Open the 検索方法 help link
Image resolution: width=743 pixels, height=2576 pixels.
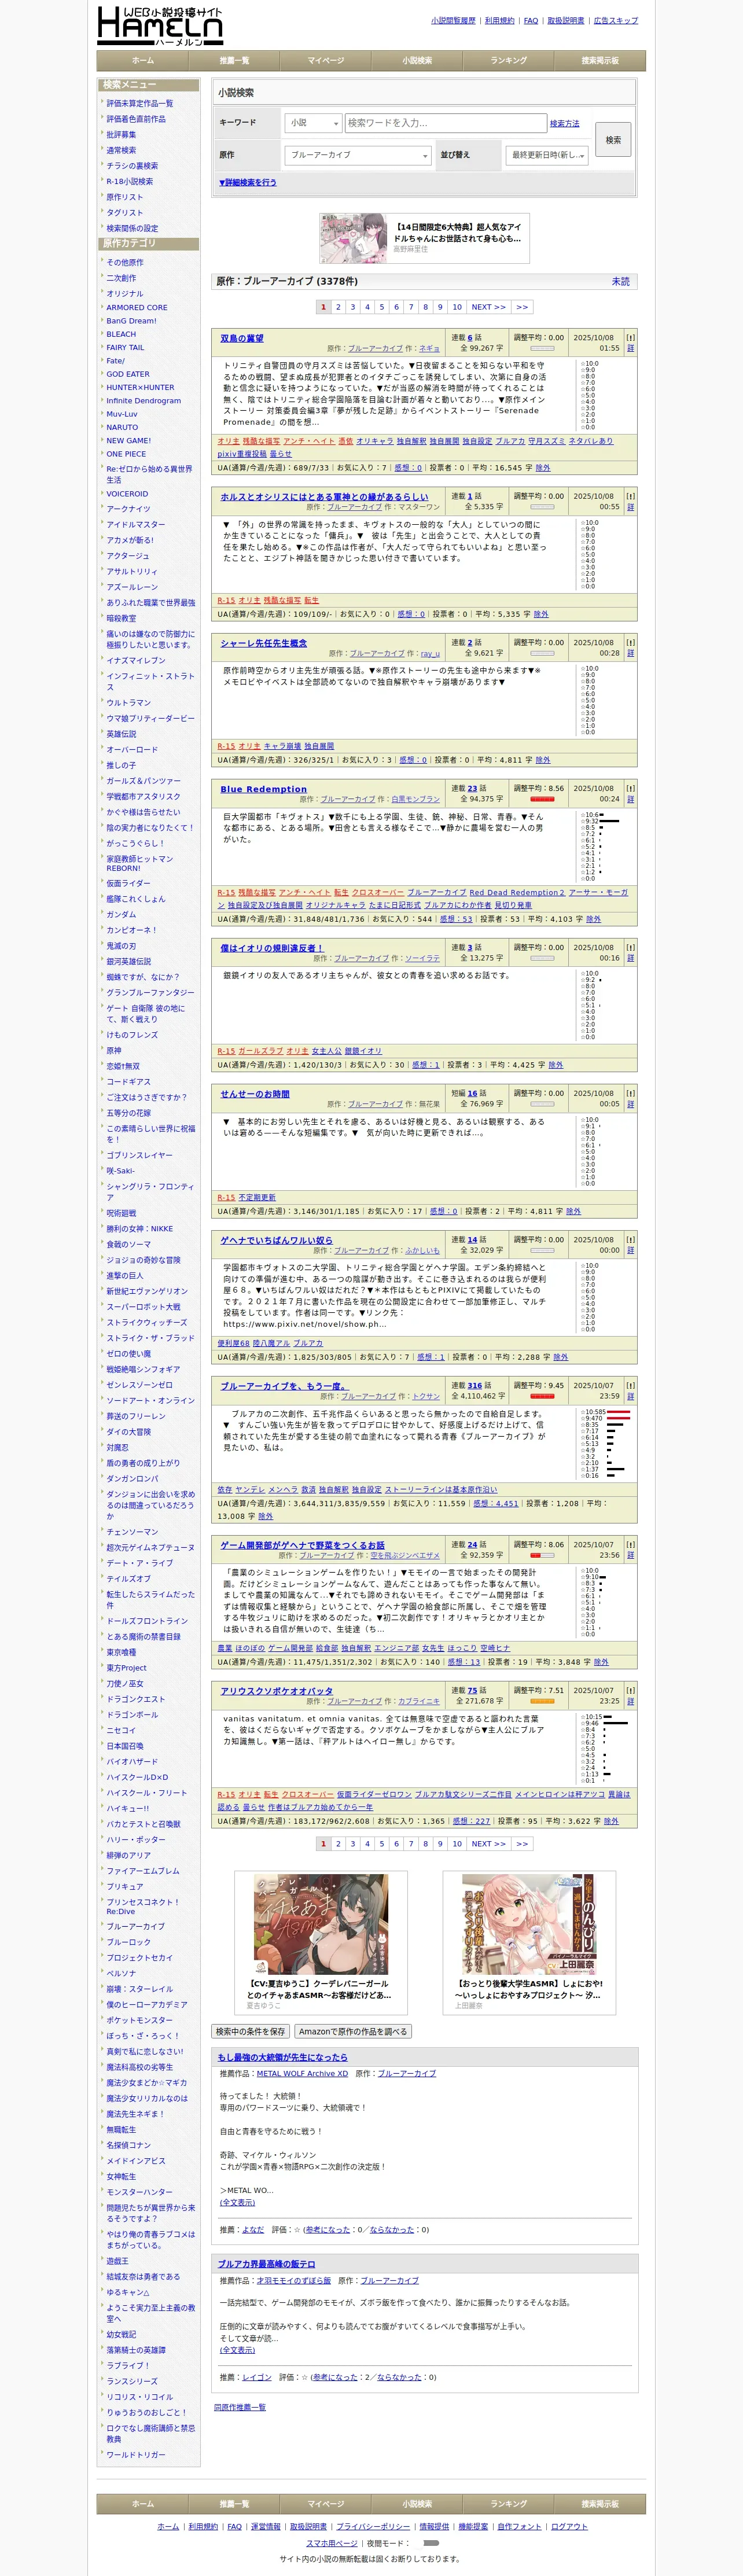pyautogui.click(x=564, y=124)
